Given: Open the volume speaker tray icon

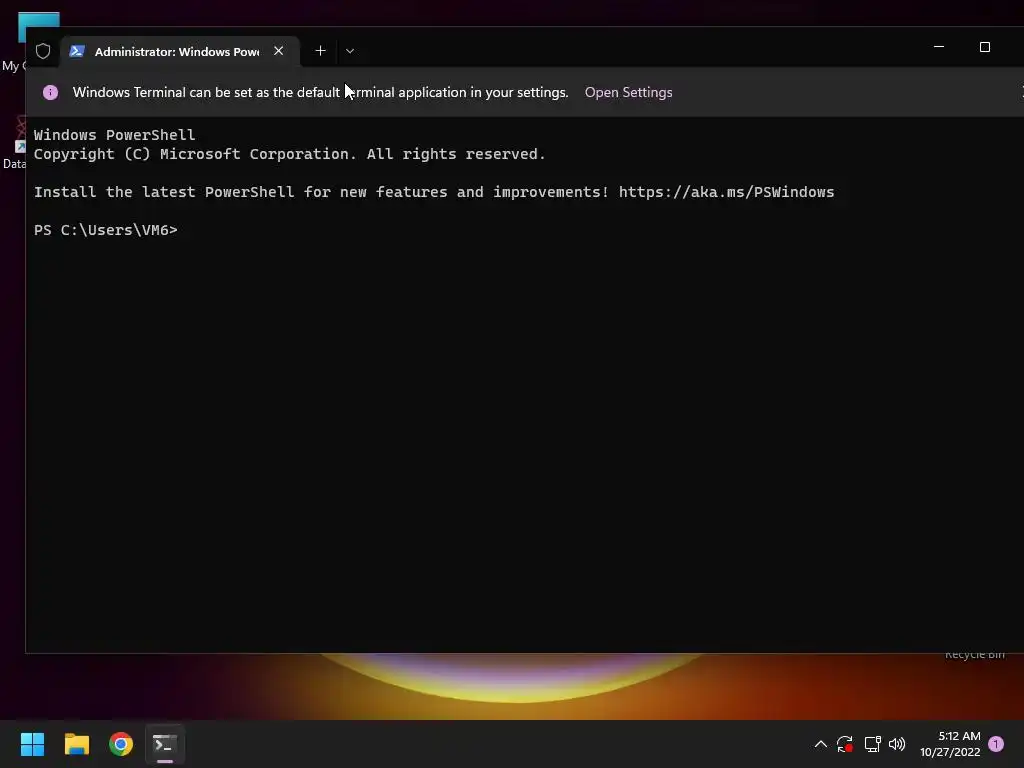Looking at the screenshot, I should click(897, 744).
